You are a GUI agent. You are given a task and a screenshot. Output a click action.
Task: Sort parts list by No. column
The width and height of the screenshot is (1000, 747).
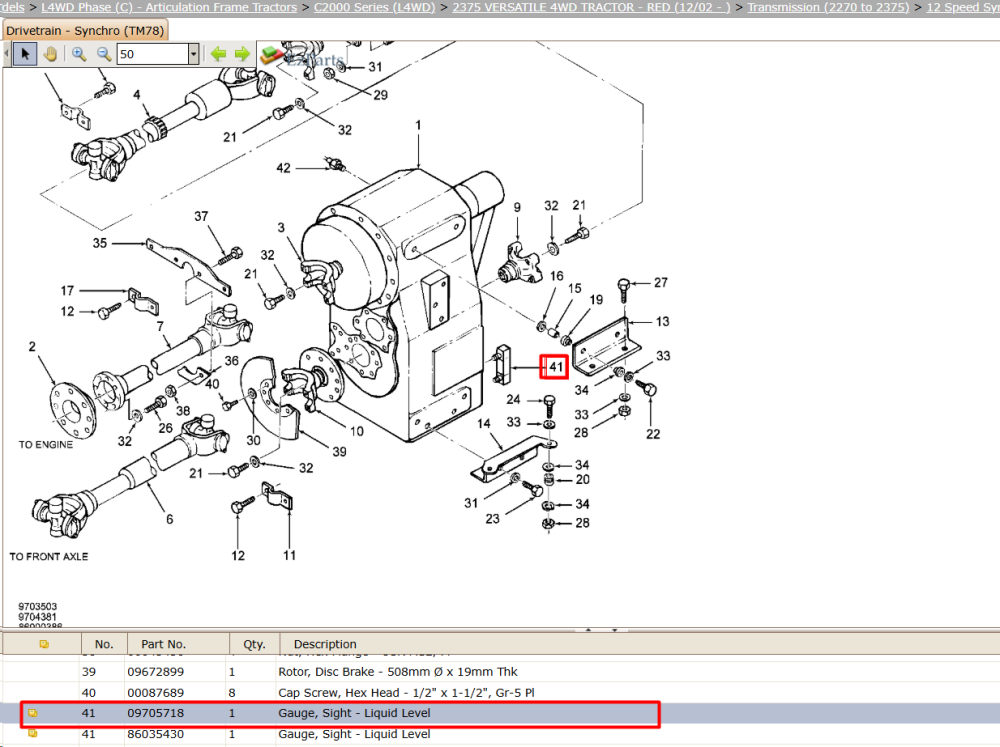(104, 644)
